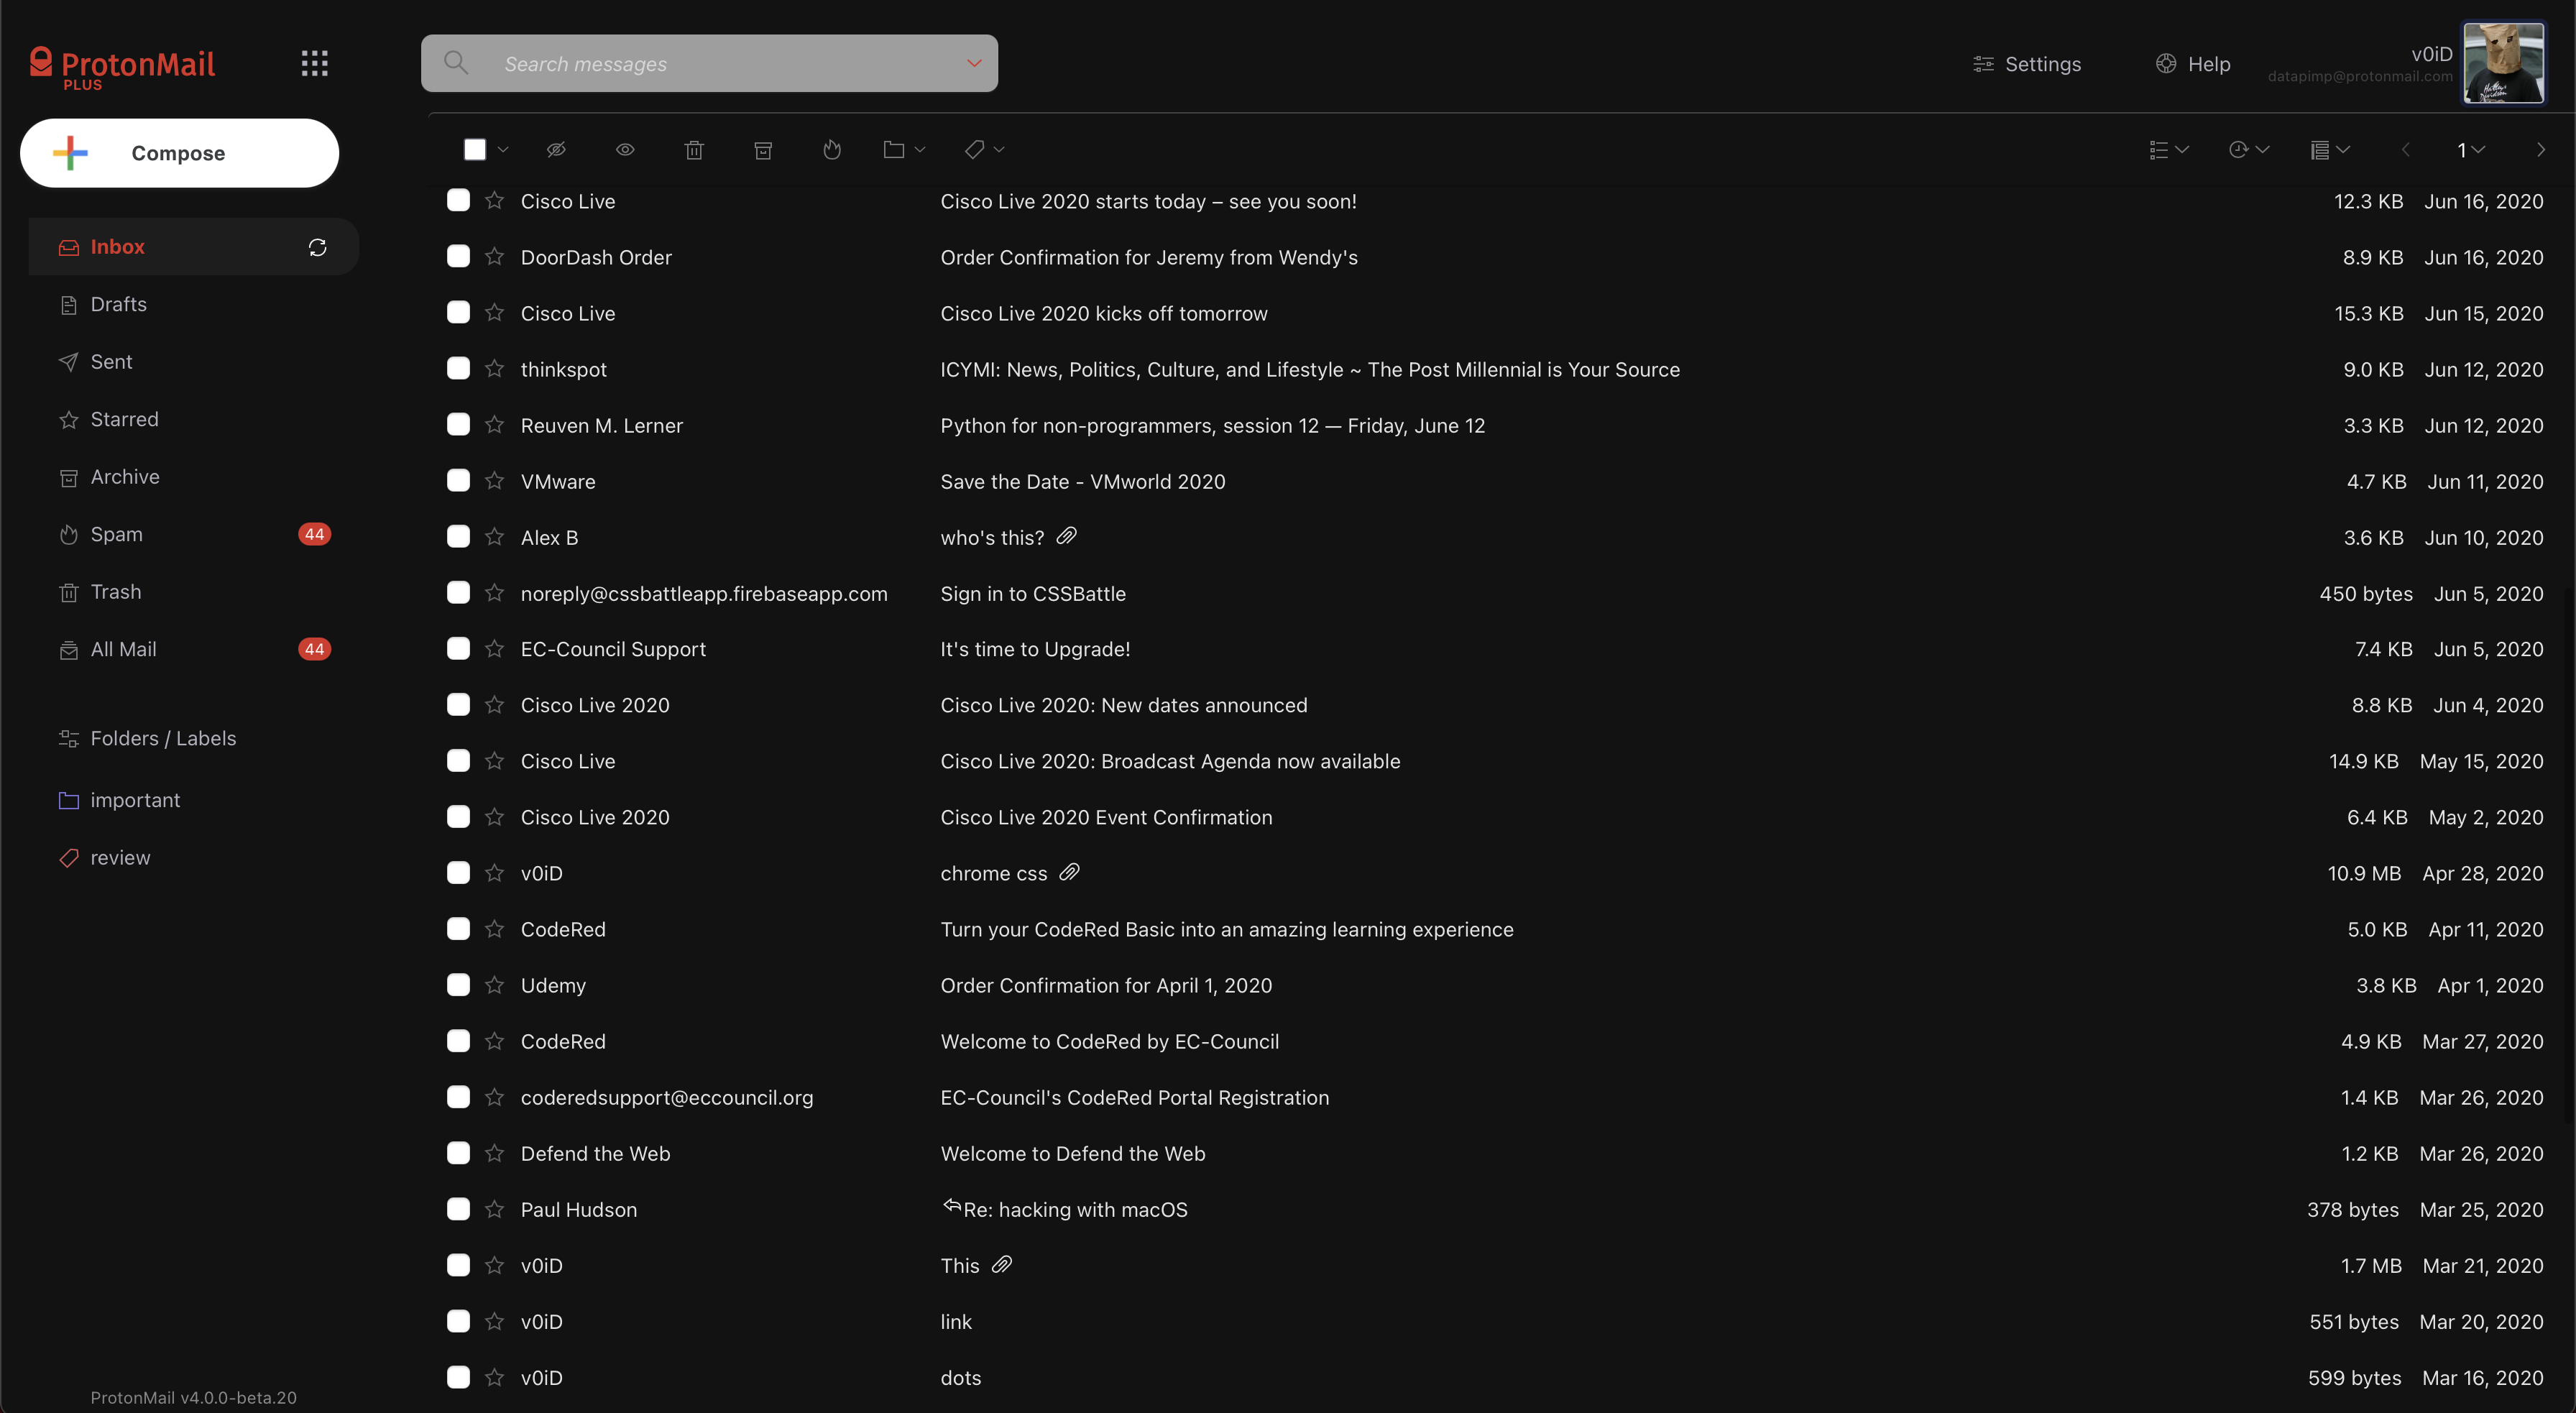Click the Compose button
The height and width of the screenshot is (1413, 2576).
click(179, 153)
